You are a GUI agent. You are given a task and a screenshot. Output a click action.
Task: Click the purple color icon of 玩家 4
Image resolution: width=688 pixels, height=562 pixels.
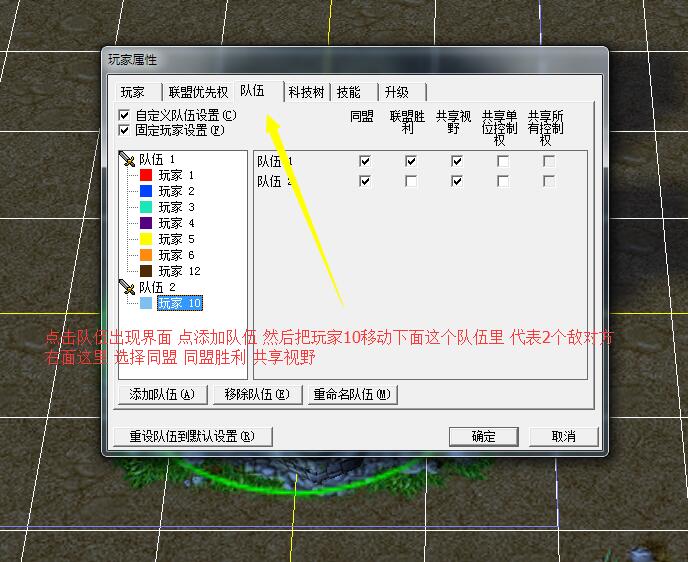coord(146,223)
